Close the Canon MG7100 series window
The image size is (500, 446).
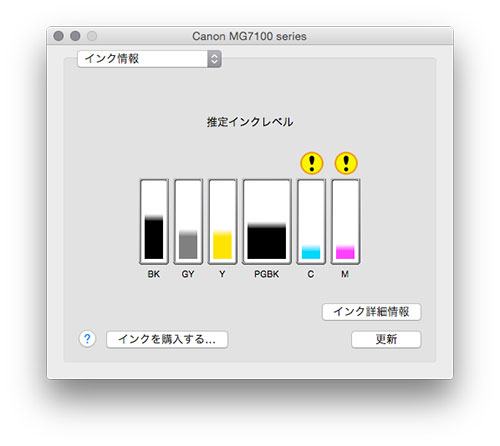[59, 36]
